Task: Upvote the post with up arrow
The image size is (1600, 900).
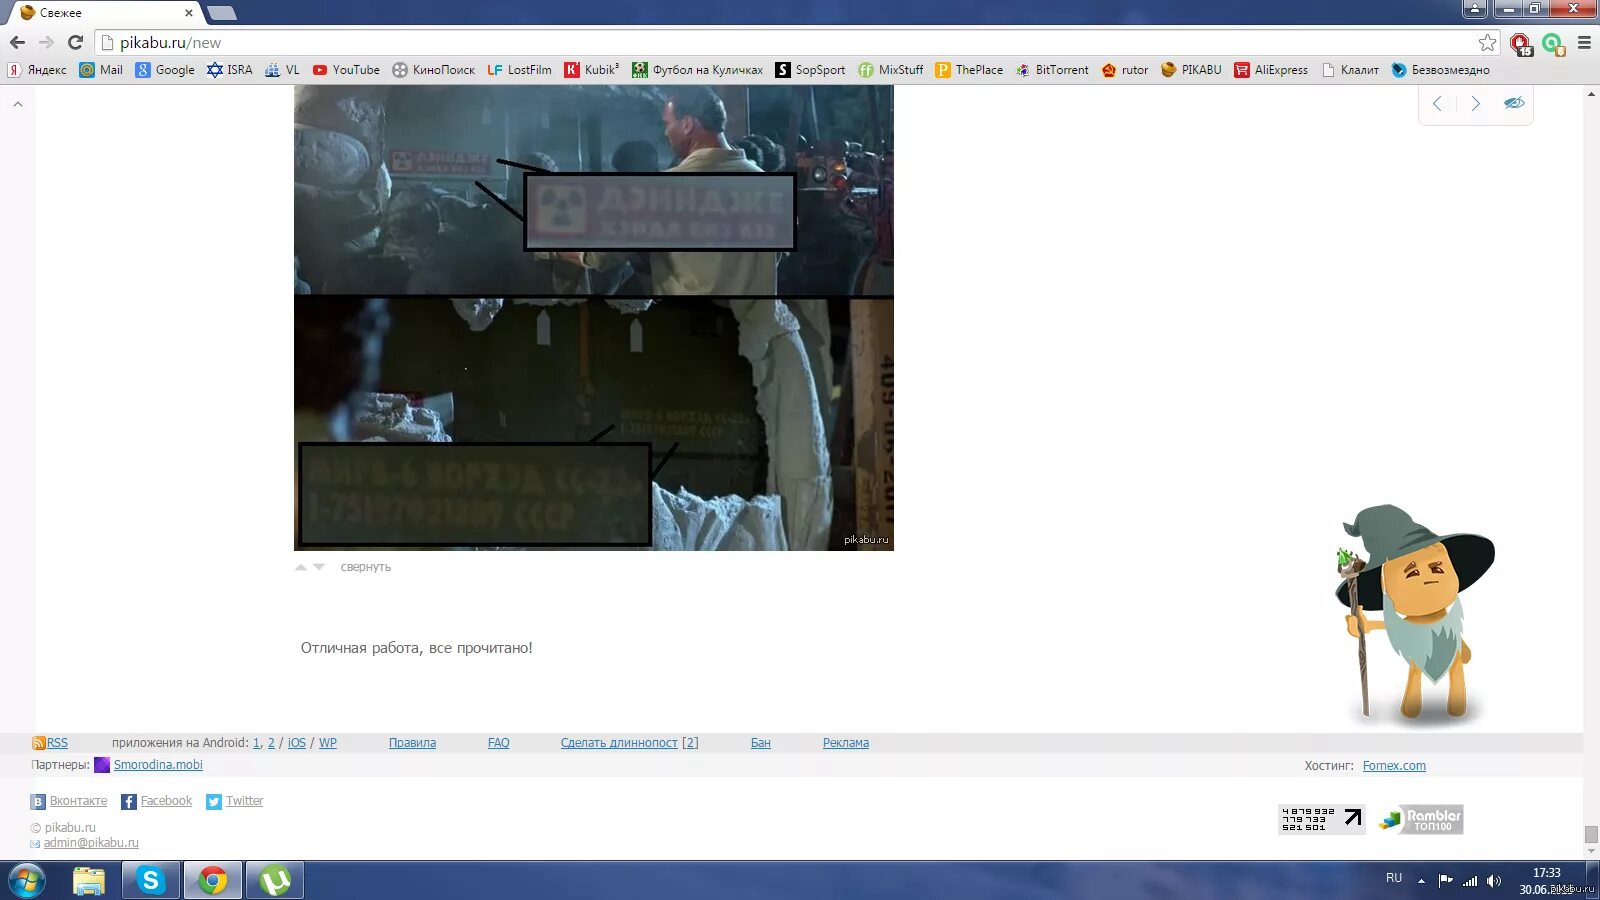Action: pos(301,567)
